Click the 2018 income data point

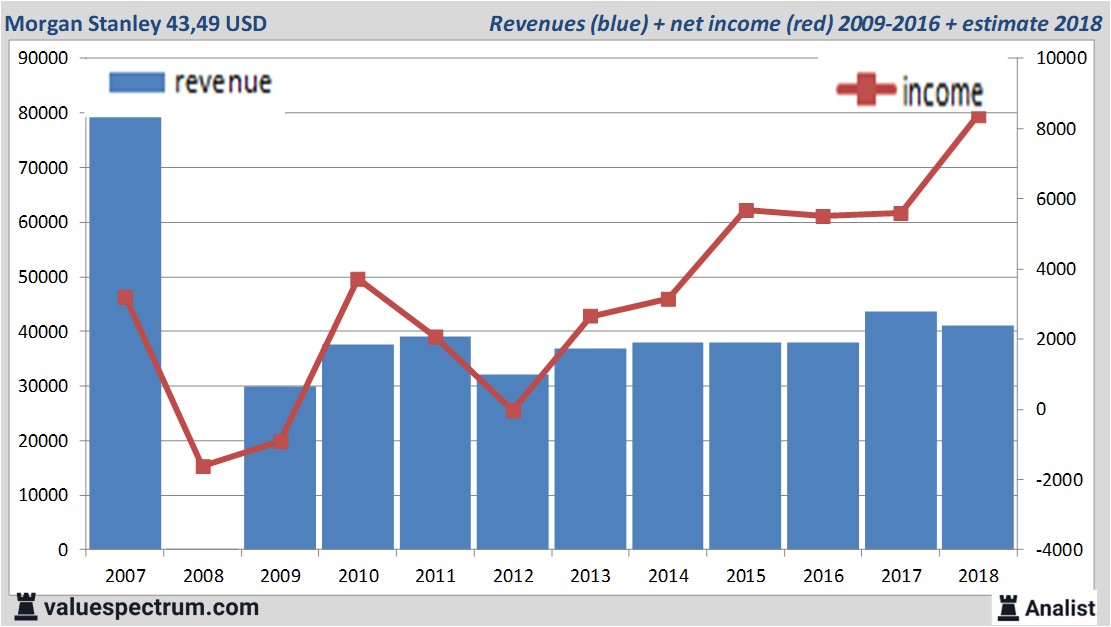(979, 116)
